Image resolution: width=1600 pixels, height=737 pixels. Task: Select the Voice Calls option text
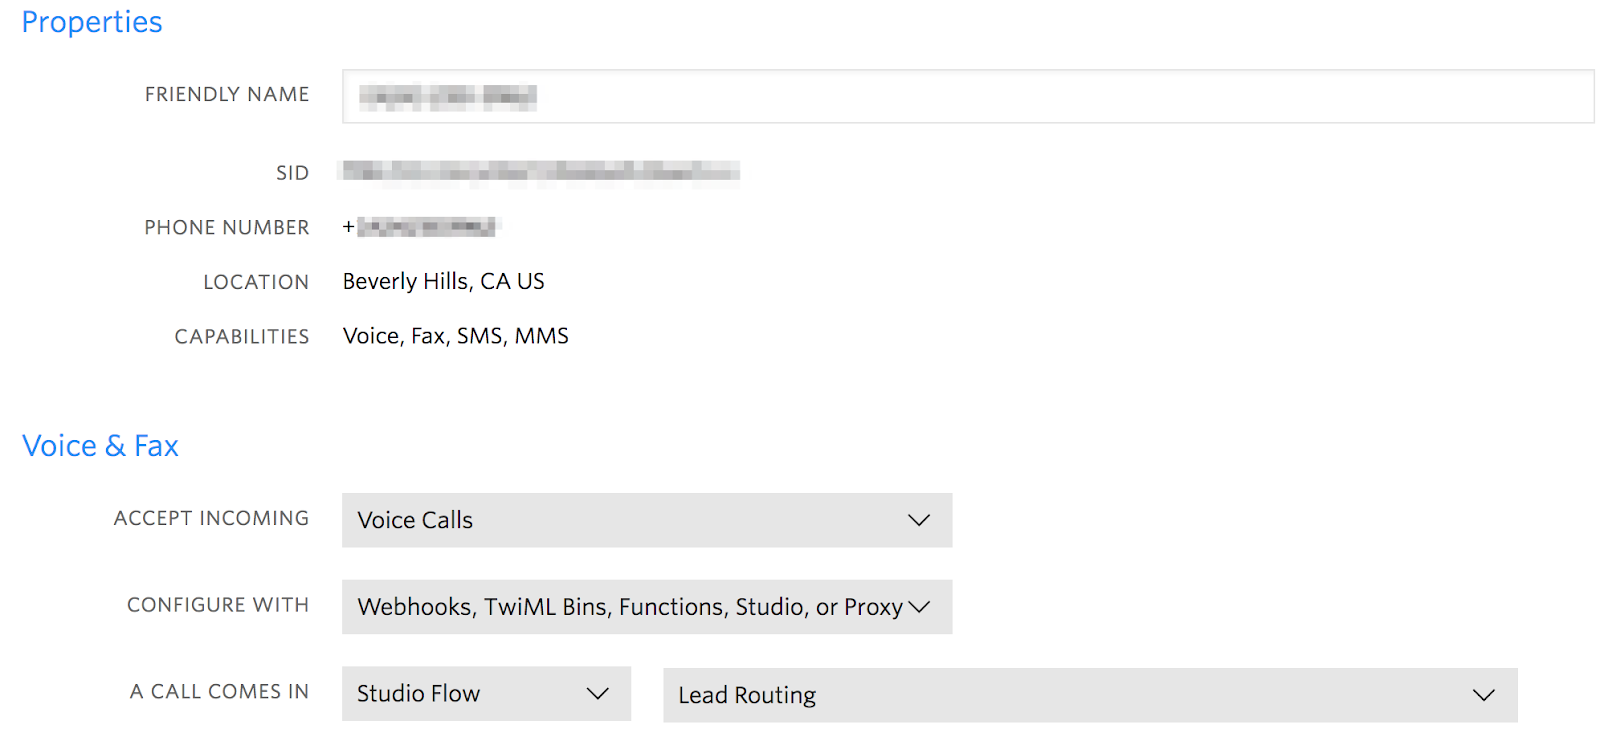tap(414, 520)
